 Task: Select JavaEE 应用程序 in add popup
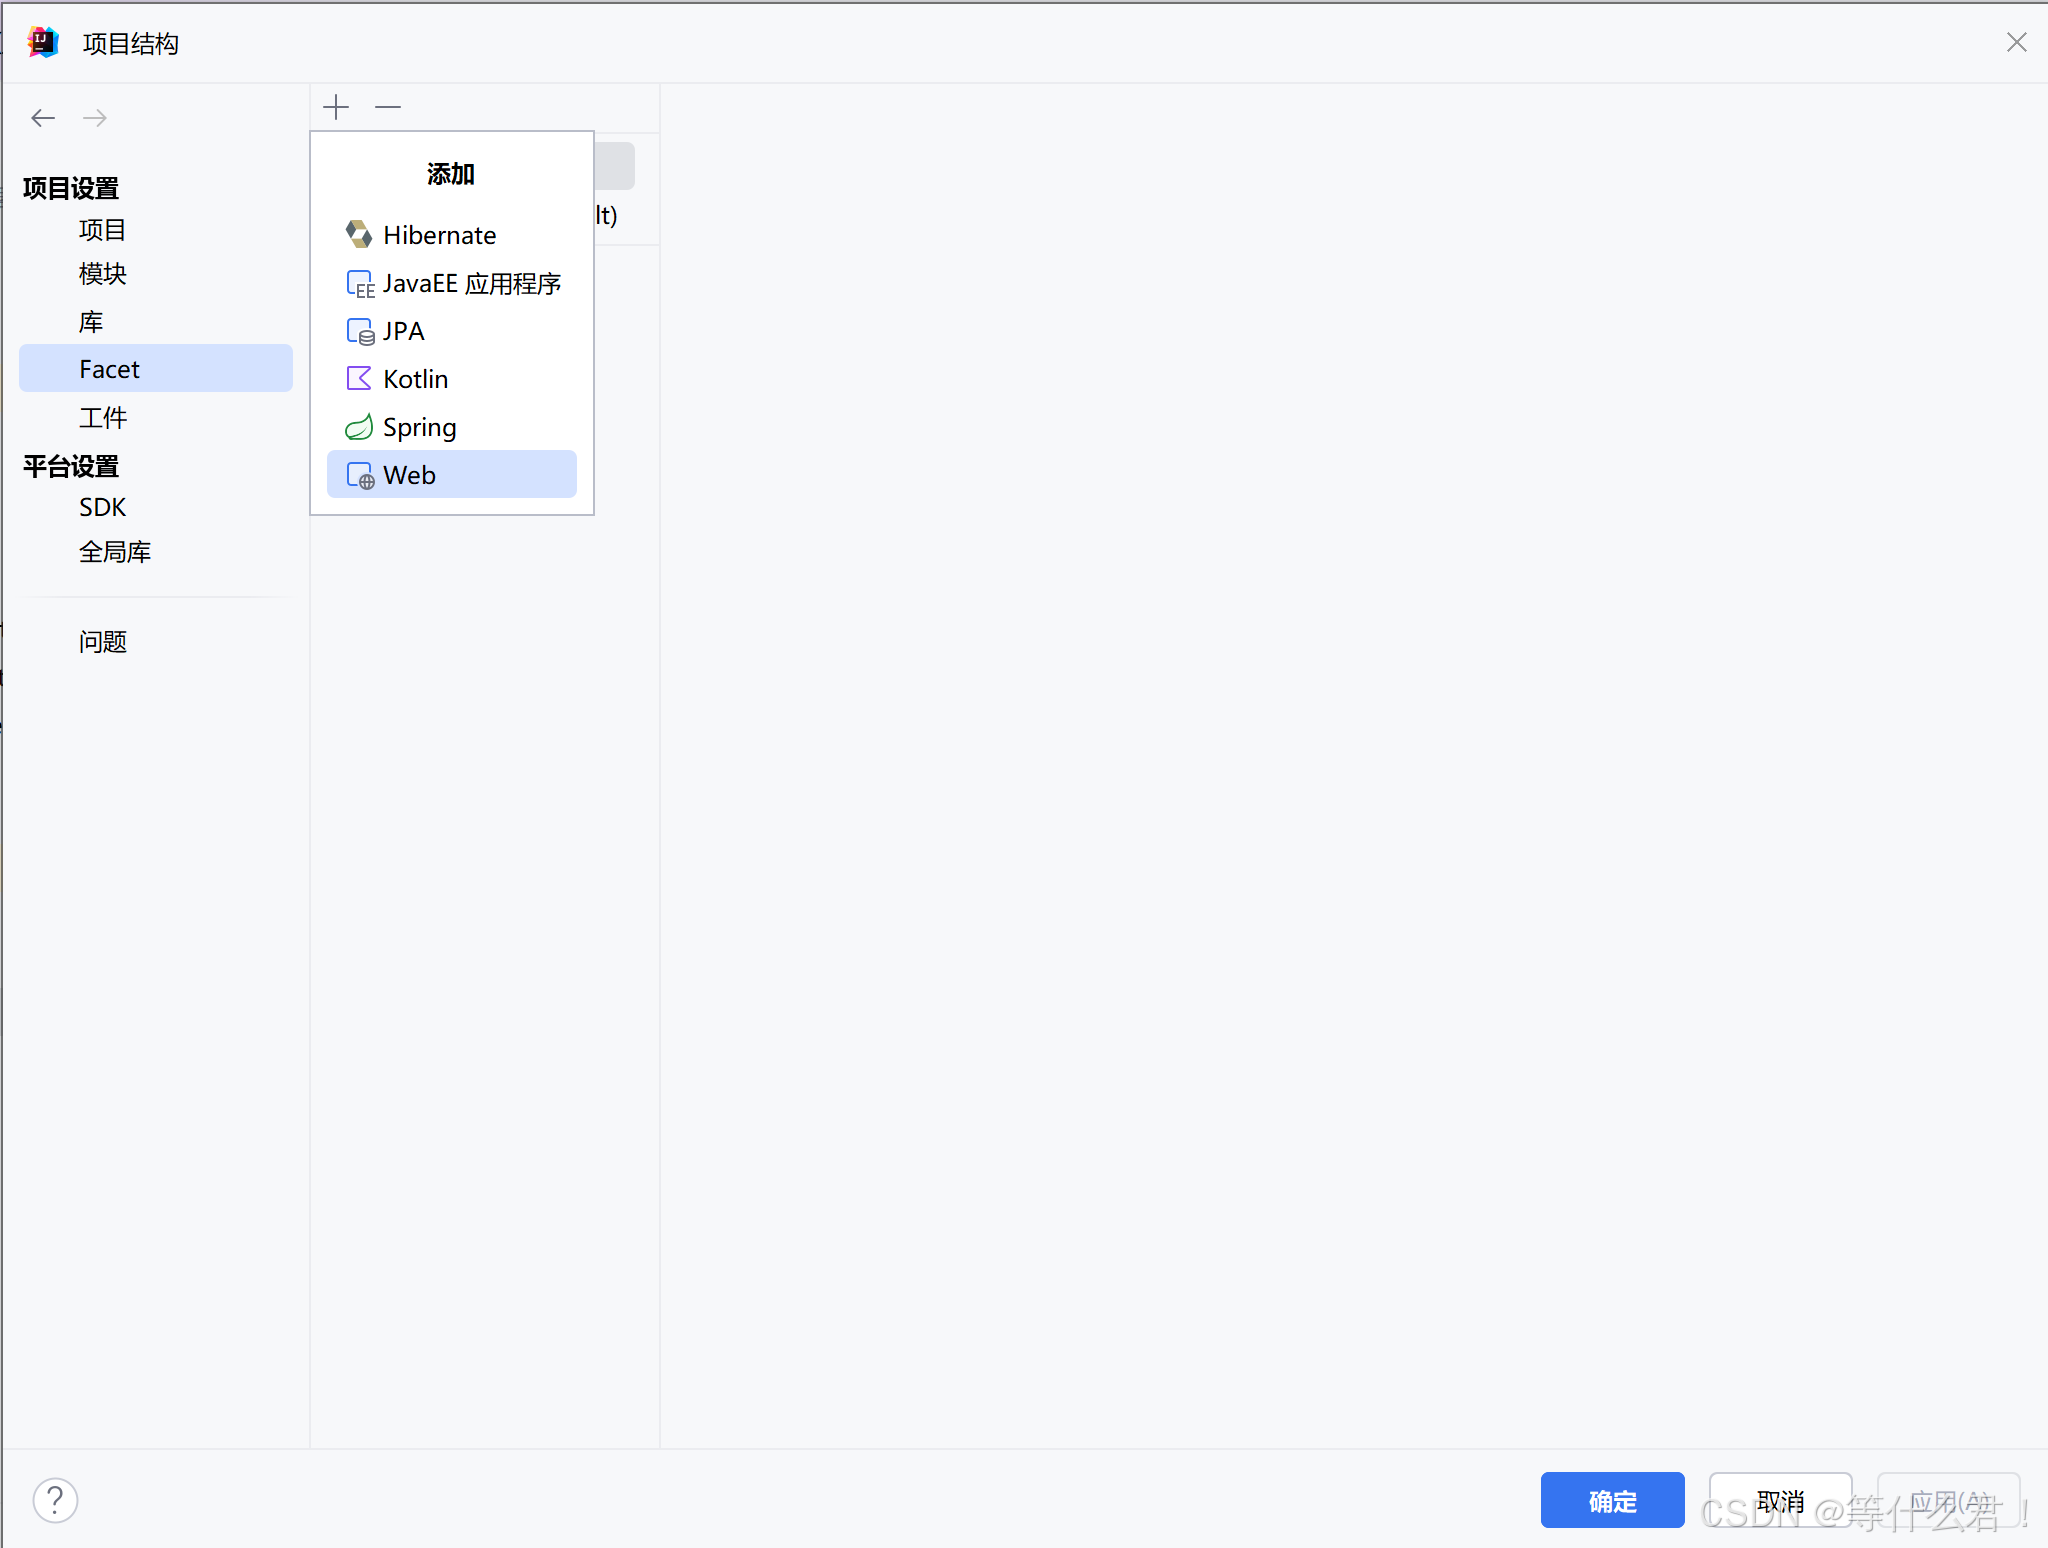pos(471,284)
